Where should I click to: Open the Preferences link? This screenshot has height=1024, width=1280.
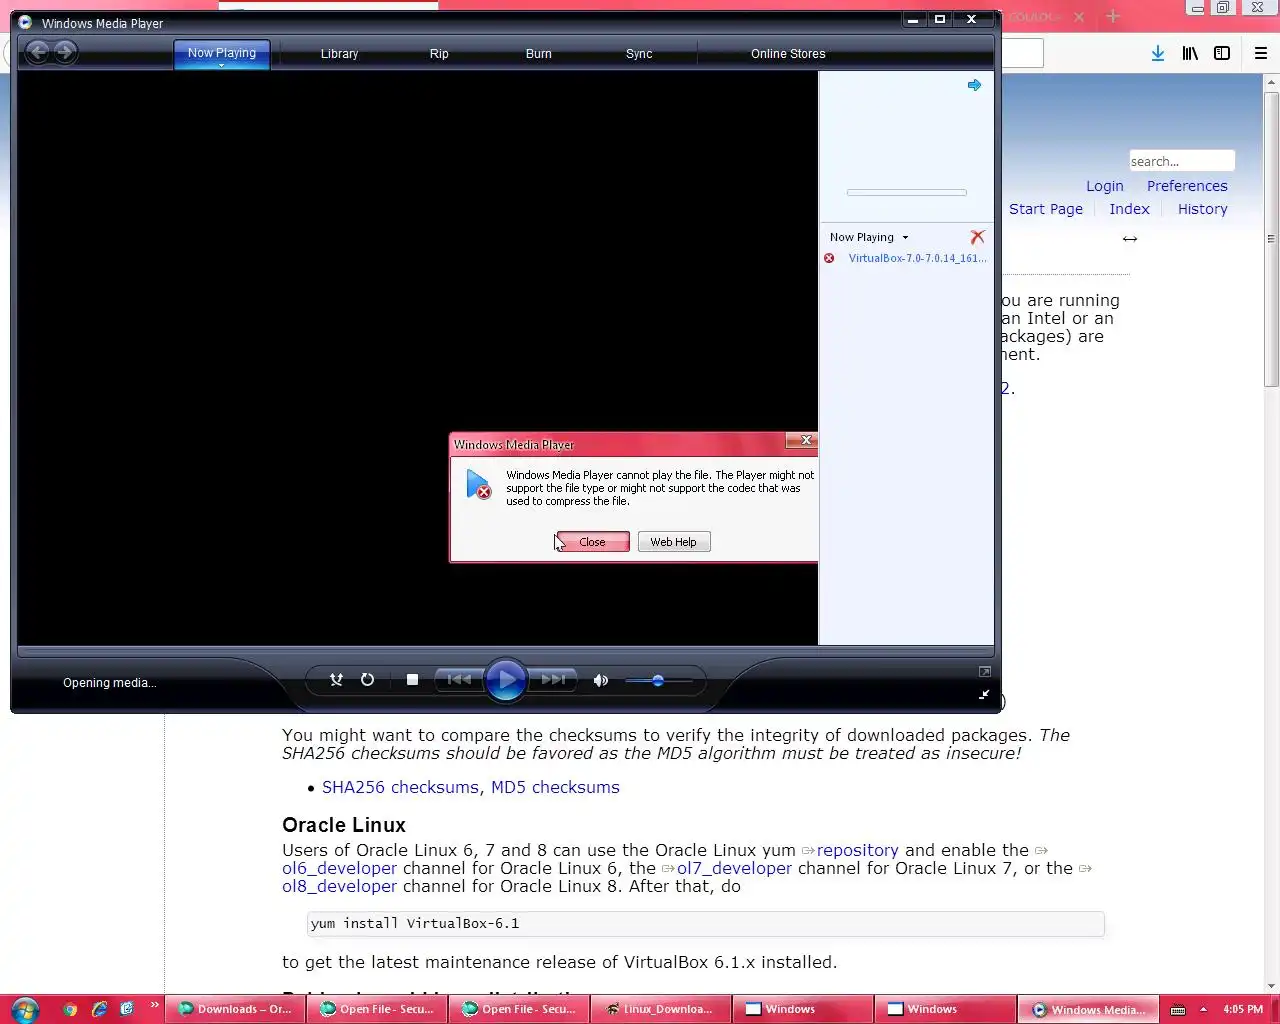[1187, 186]
